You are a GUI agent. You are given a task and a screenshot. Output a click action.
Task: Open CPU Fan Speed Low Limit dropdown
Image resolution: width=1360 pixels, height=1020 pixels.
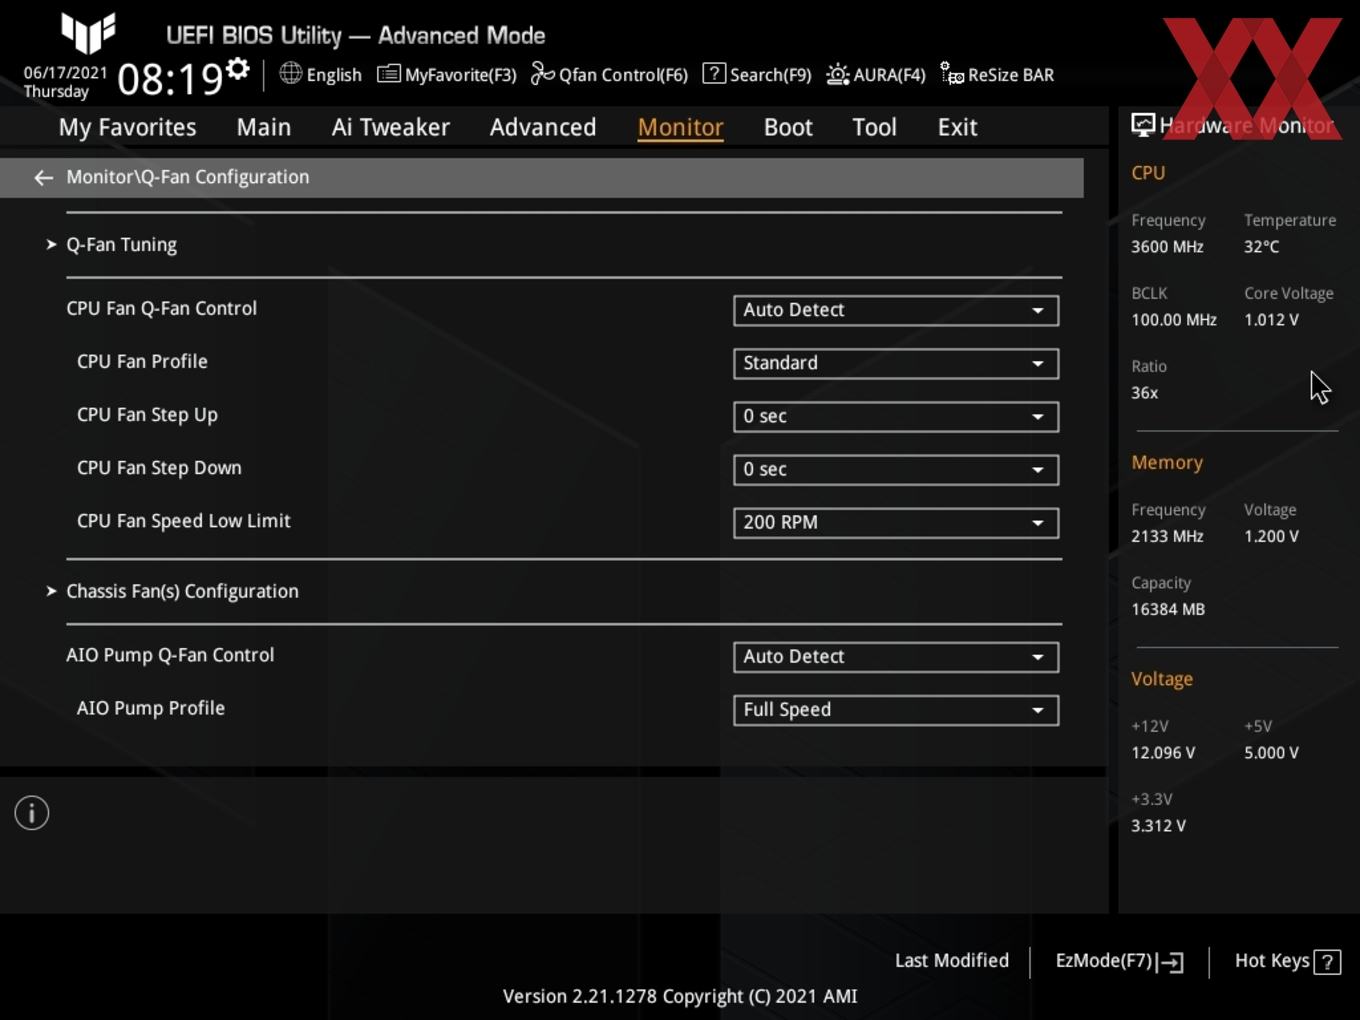pos(896,522)
